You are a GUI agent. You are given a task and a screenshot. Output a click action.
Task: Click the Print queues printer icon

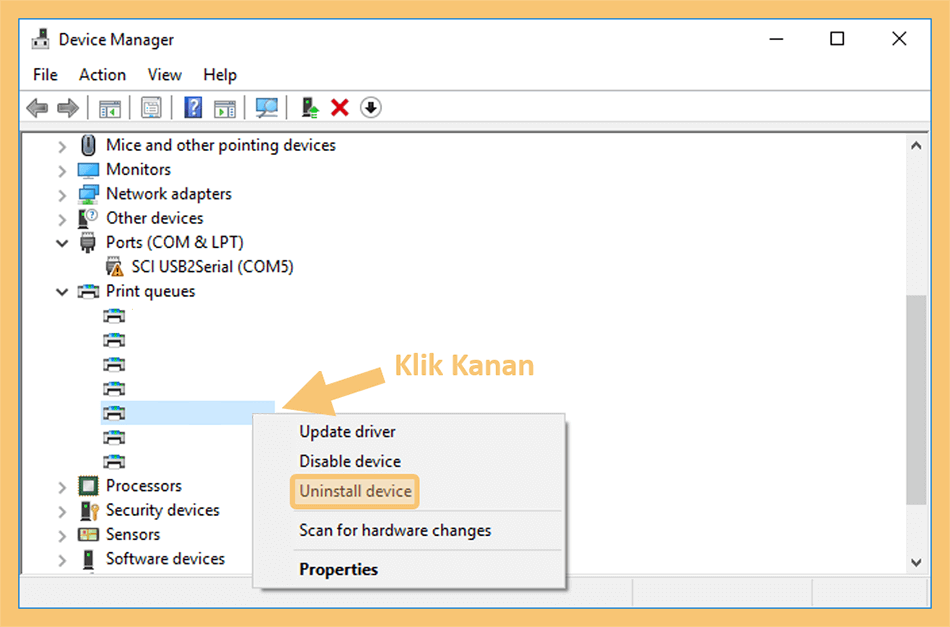pos(88,291)
